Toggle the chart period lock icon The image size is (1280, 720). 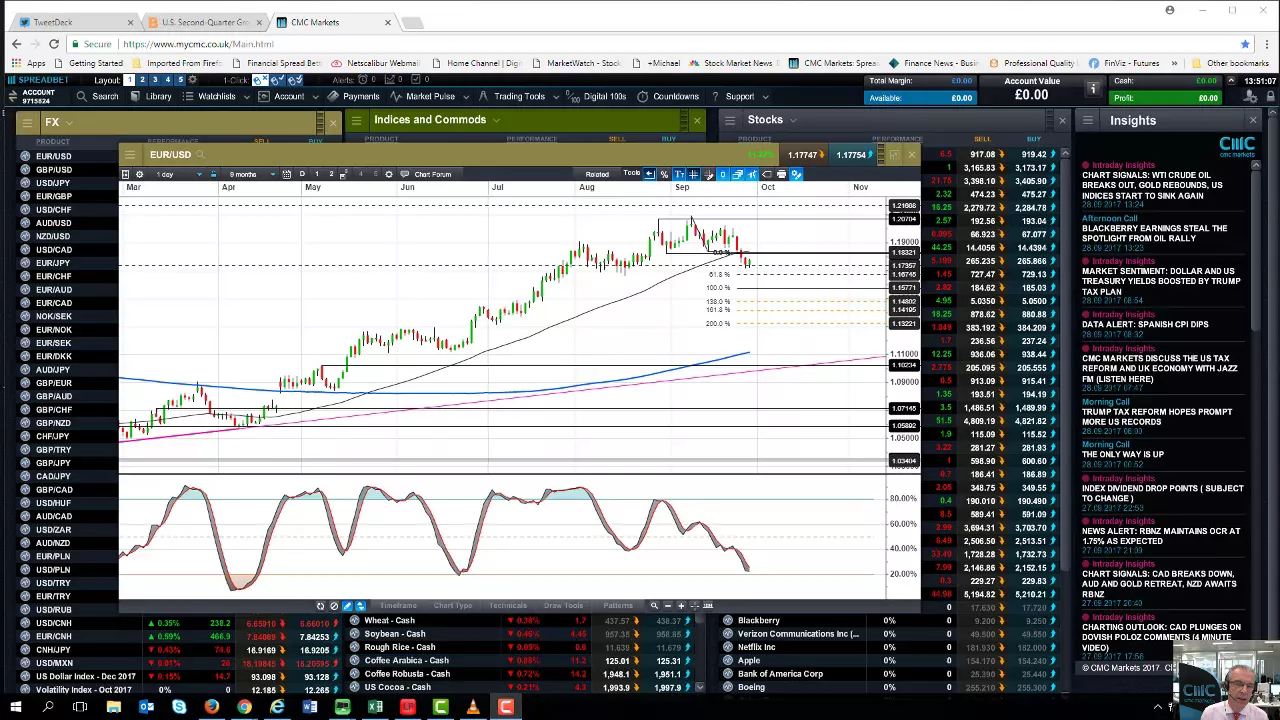[213, 174]
